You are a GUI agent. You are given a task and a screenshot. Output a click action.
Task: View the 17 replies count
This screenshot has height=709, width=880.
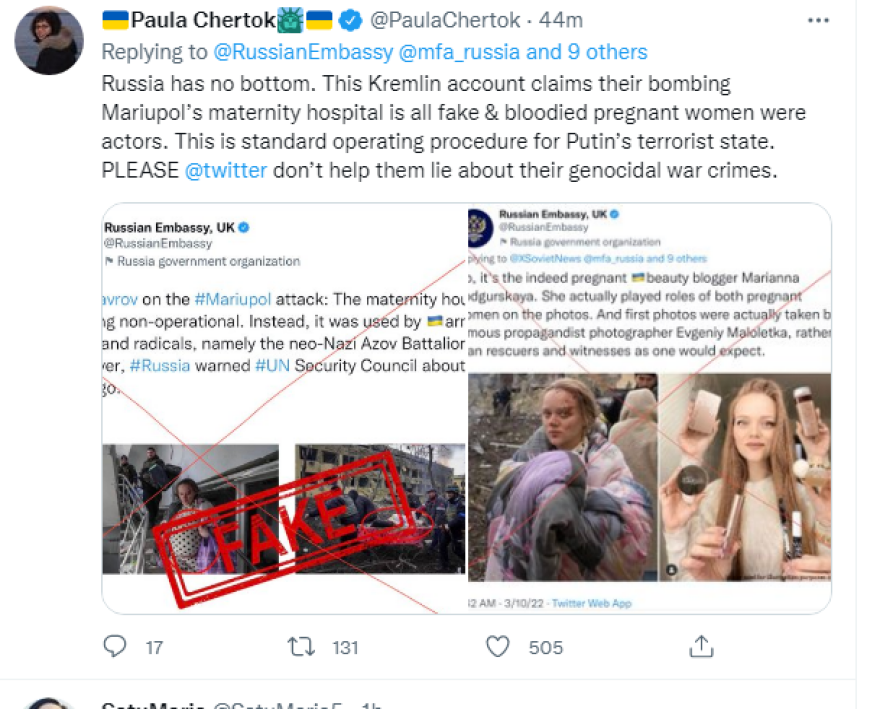[154, 648]
